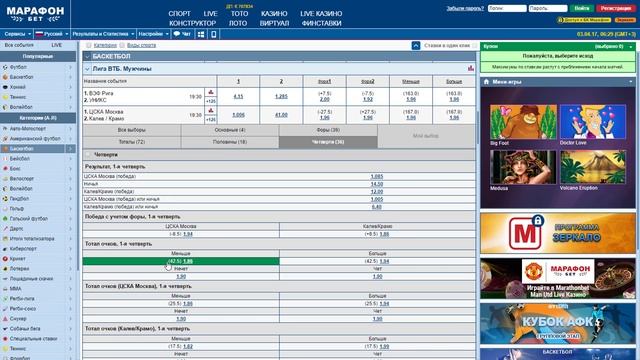
Task: Click the Логин input field
Action: click(507, 8)
